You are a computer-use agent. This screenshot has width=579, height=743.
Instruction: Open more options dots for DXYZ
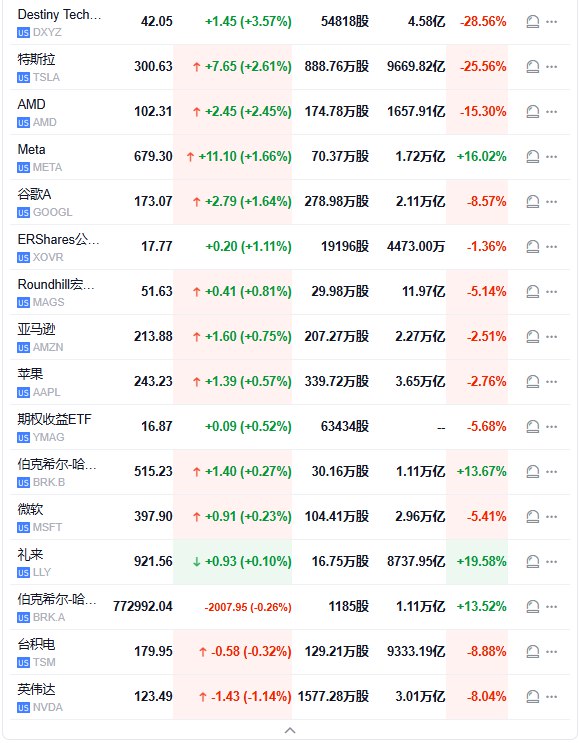click(x=552, y=22)
